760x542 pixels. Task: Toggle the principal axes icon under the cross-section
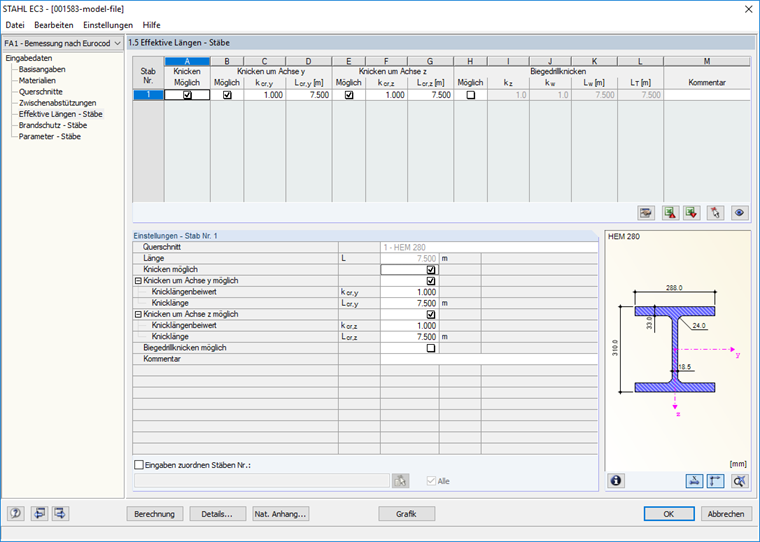click(715, 480)
